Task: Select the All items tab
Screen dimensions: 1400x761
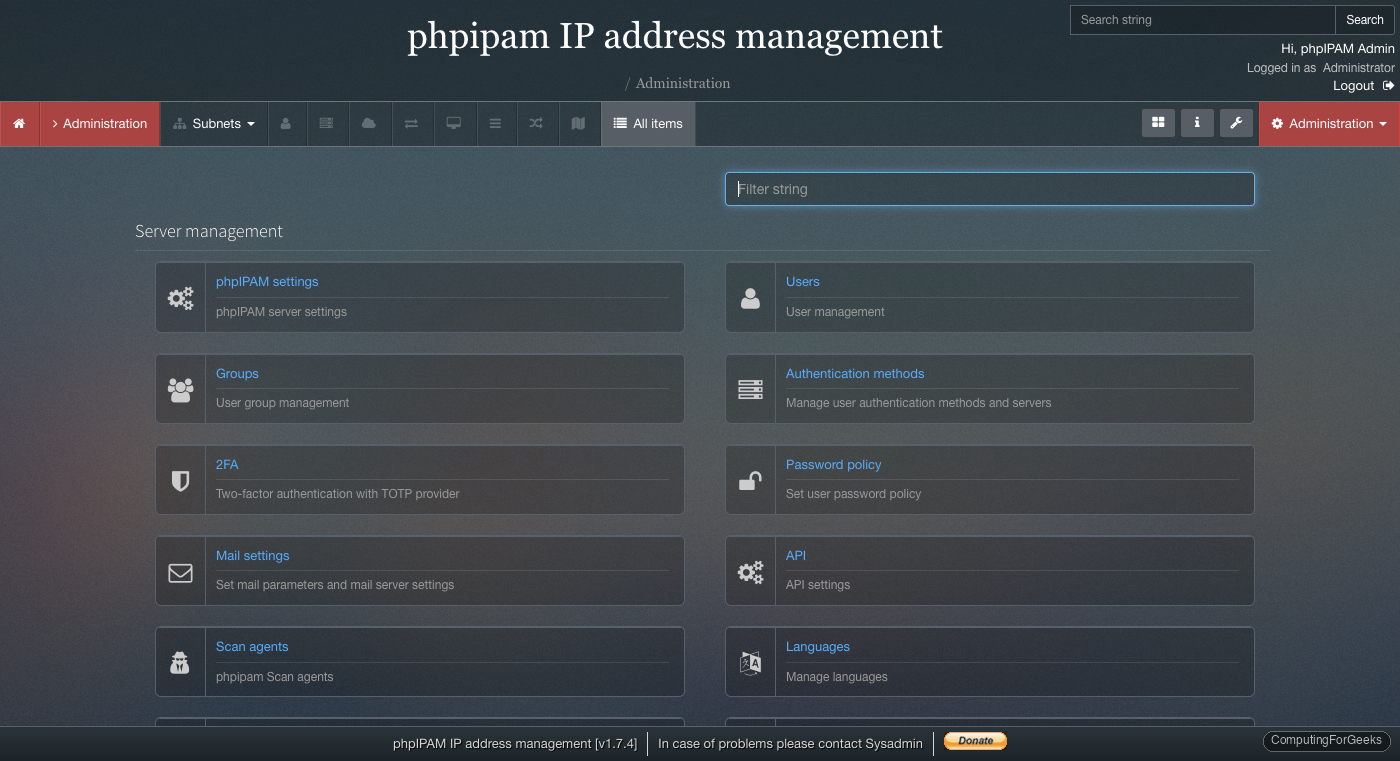Action: pyautogui.click(x=647, y=123)
